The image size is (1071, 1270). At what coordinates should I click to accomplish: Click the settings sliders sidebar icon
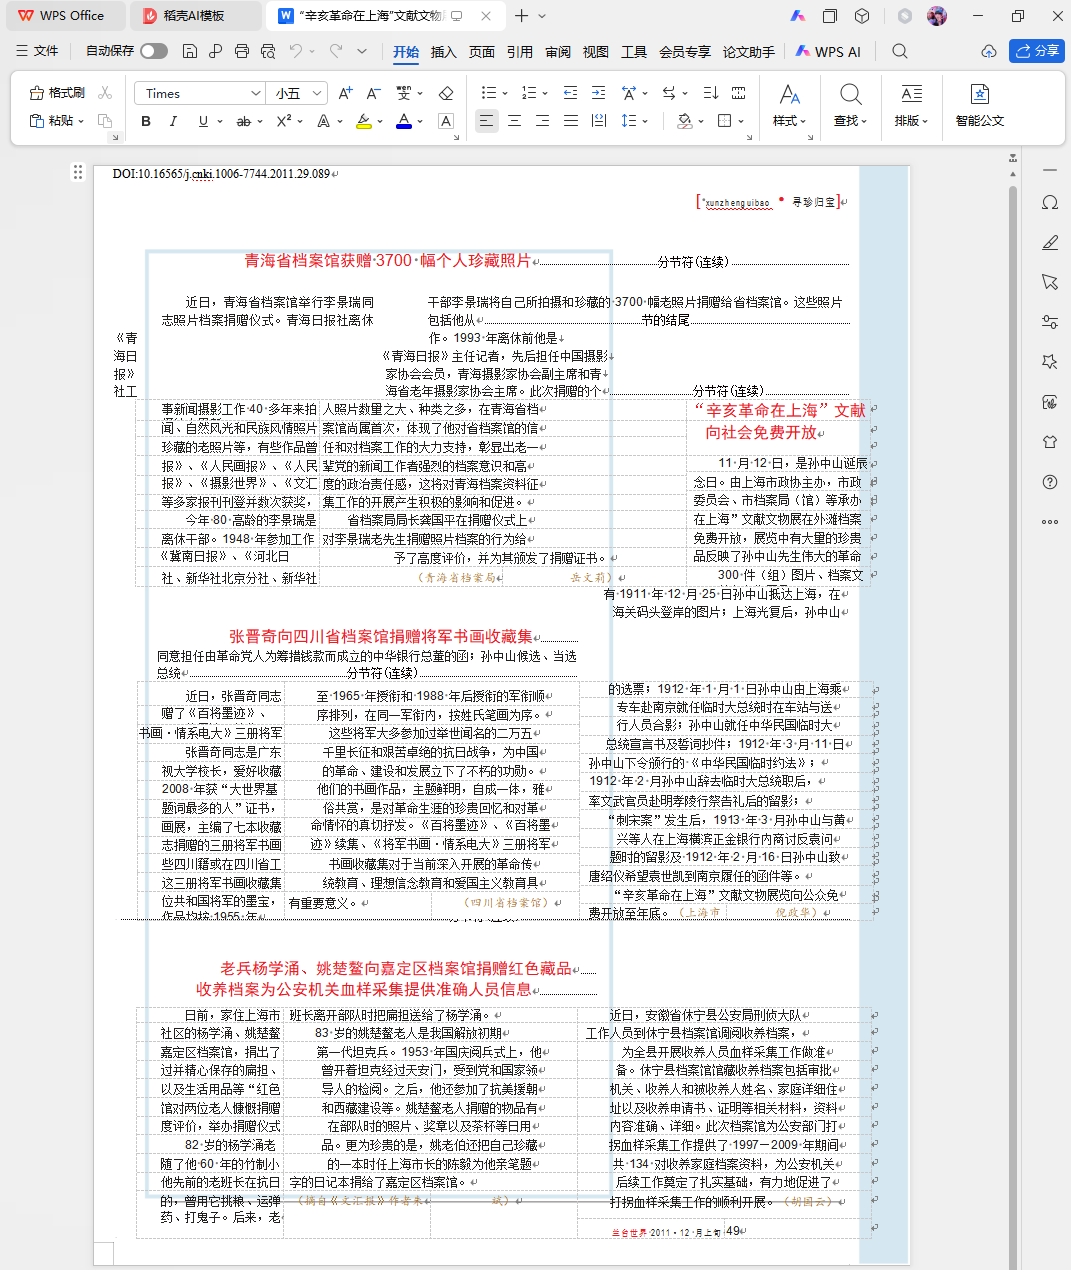click(x=1050, y=322)
